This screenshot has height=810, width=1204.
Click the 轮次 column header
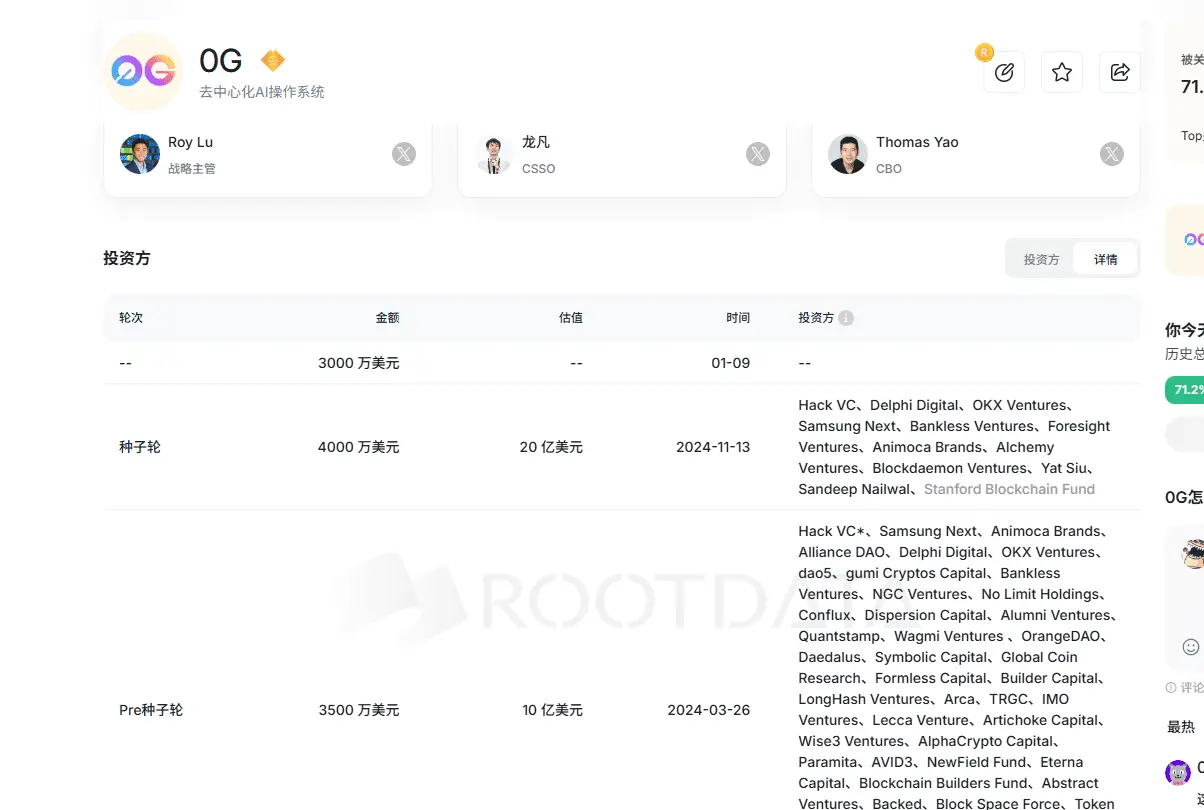tap(131, 318)
